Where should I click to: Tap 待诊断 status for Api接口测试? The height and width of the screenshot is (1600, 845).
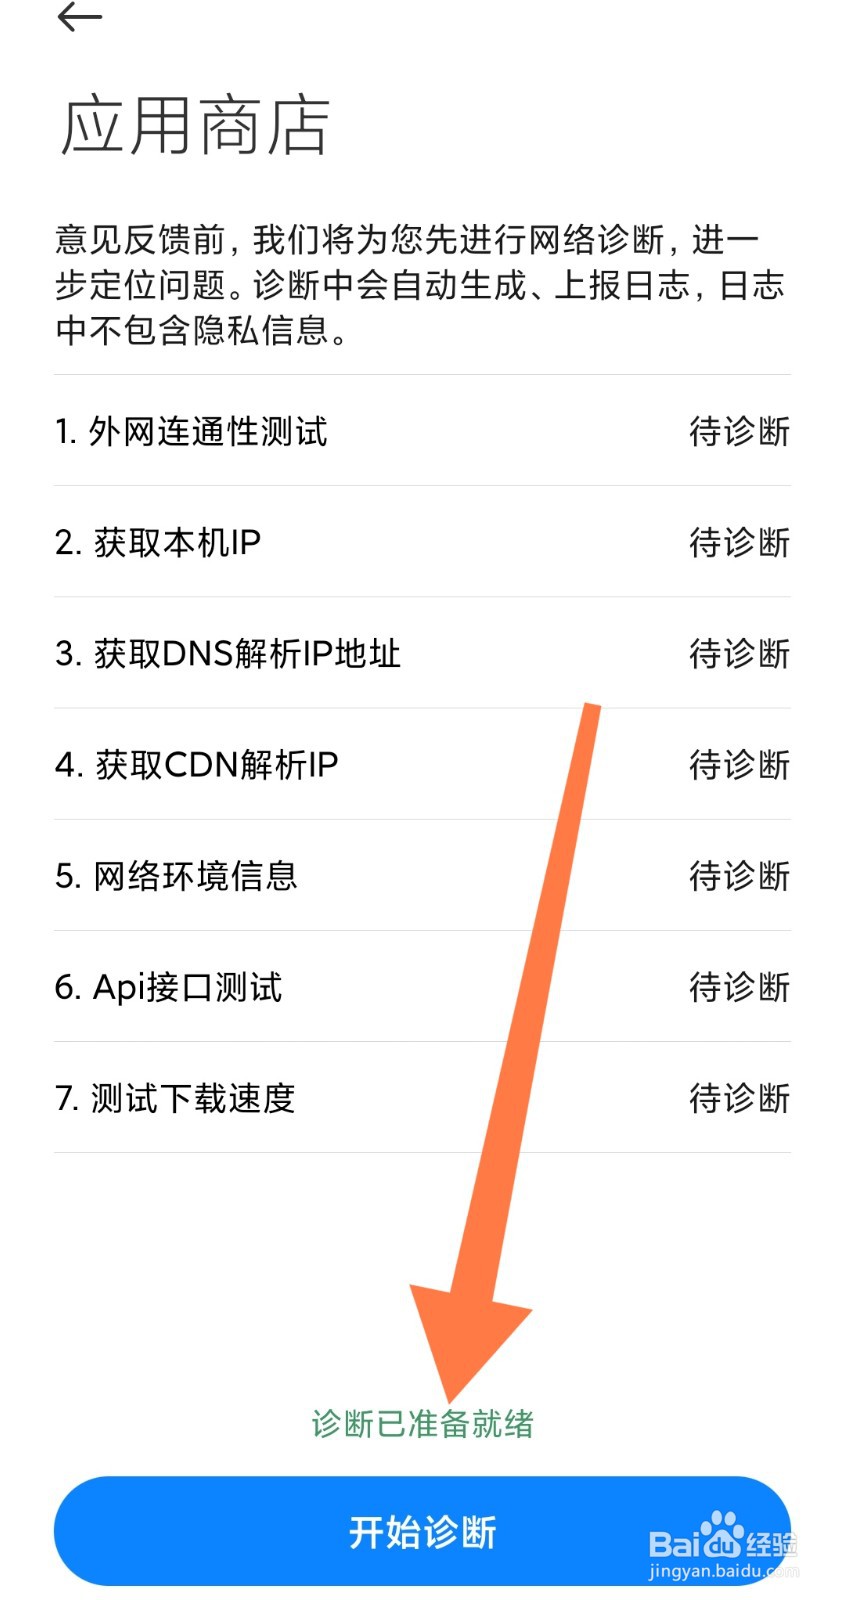click(739, 987)
